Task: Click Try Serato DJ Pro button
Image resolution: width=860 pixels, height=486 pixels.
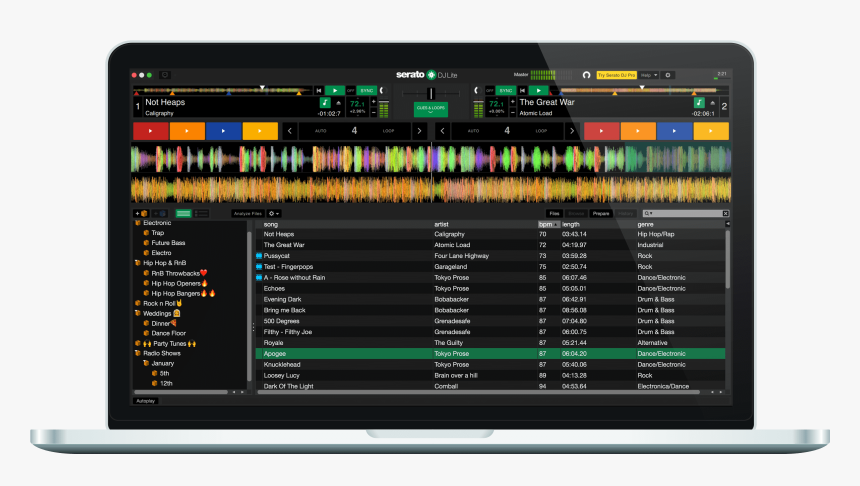Action: [616, 75]
